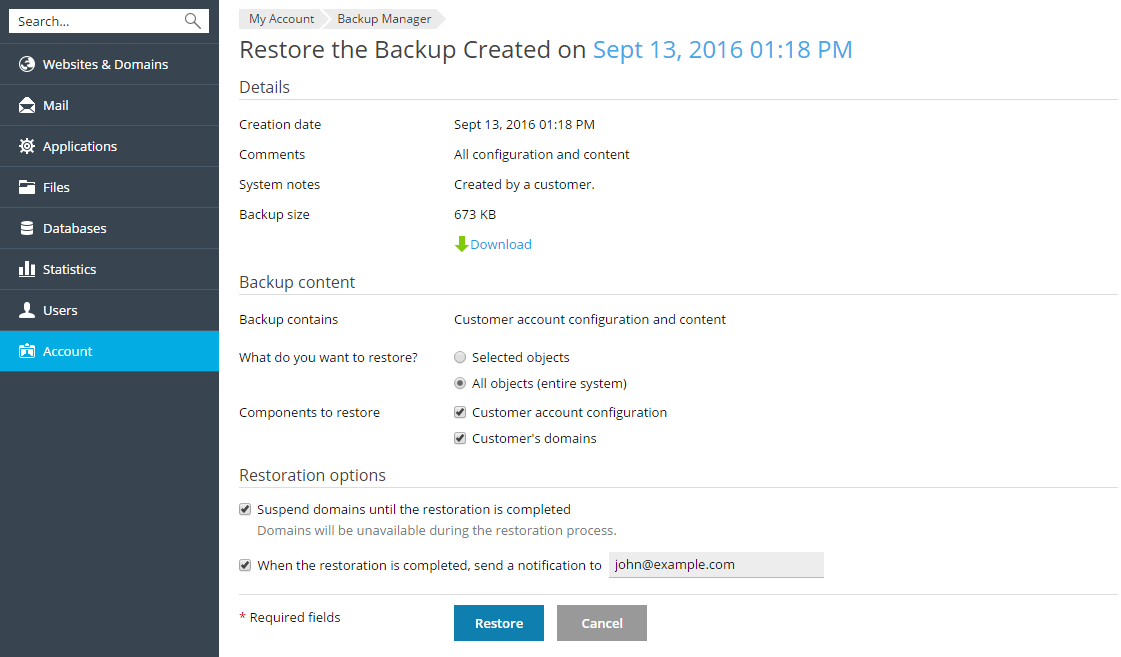The height and width of the screenshot is (657, 1121).
Task: Open Websites & Domains from the sidebar
Action: [x=24, y=63]
